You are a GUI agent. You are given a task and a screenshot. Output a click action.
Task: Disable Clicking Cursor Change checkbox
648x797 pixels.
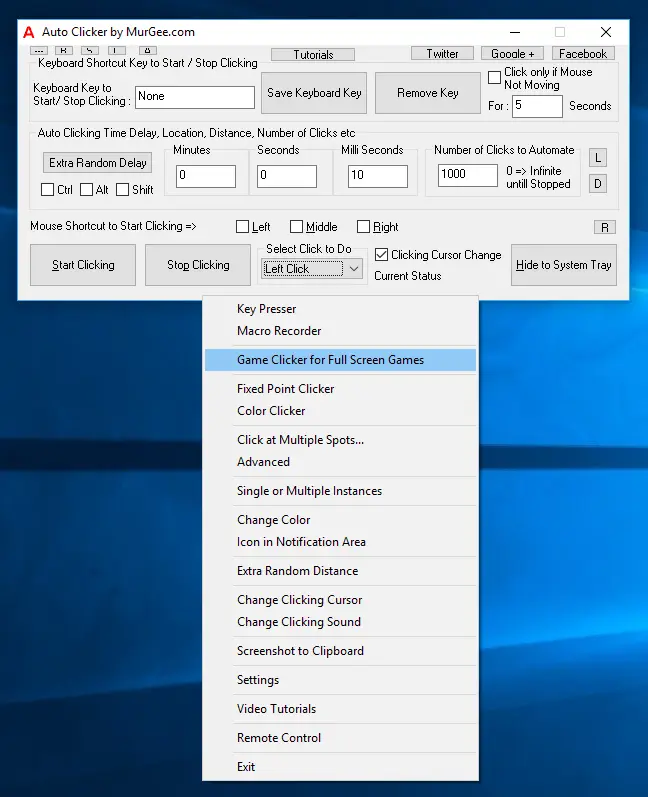coord(382,255)
